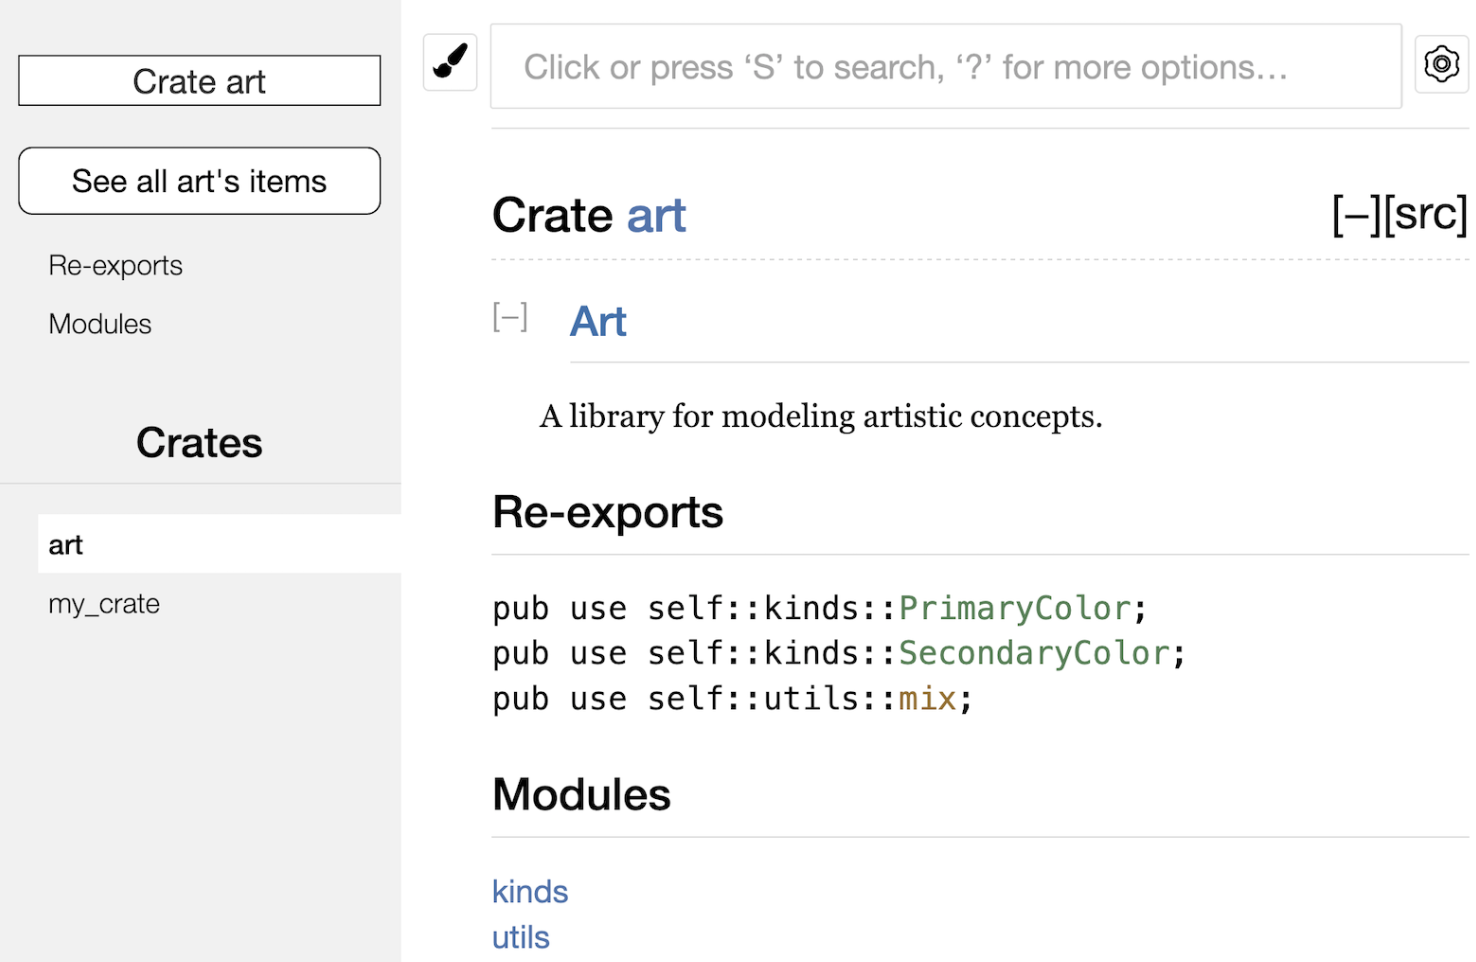Click 'See all art's items' button

(x=199, y=181)
